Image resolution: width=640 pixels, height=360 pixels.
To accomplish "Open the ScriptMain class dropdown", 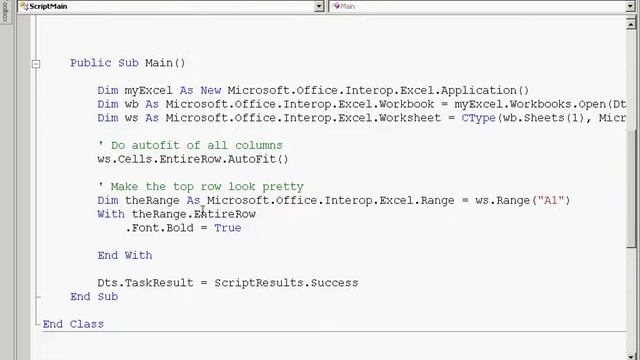I will click(319, 6).
